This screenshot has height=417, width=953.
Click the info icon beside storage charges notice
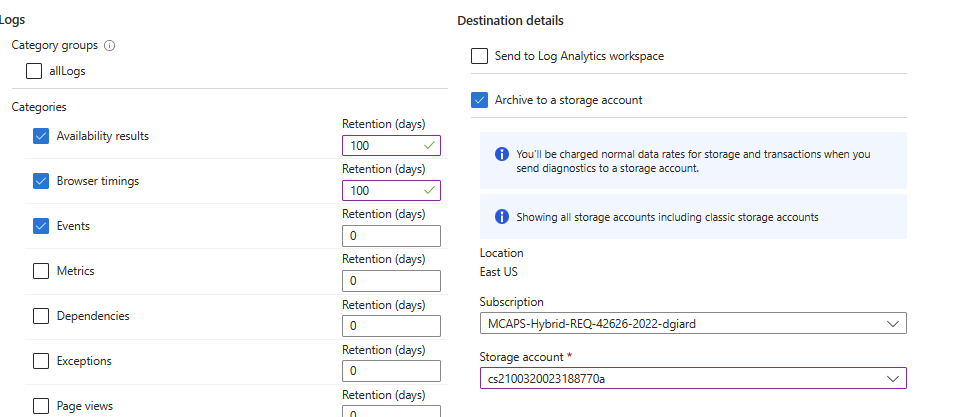[x=502, y=155]
